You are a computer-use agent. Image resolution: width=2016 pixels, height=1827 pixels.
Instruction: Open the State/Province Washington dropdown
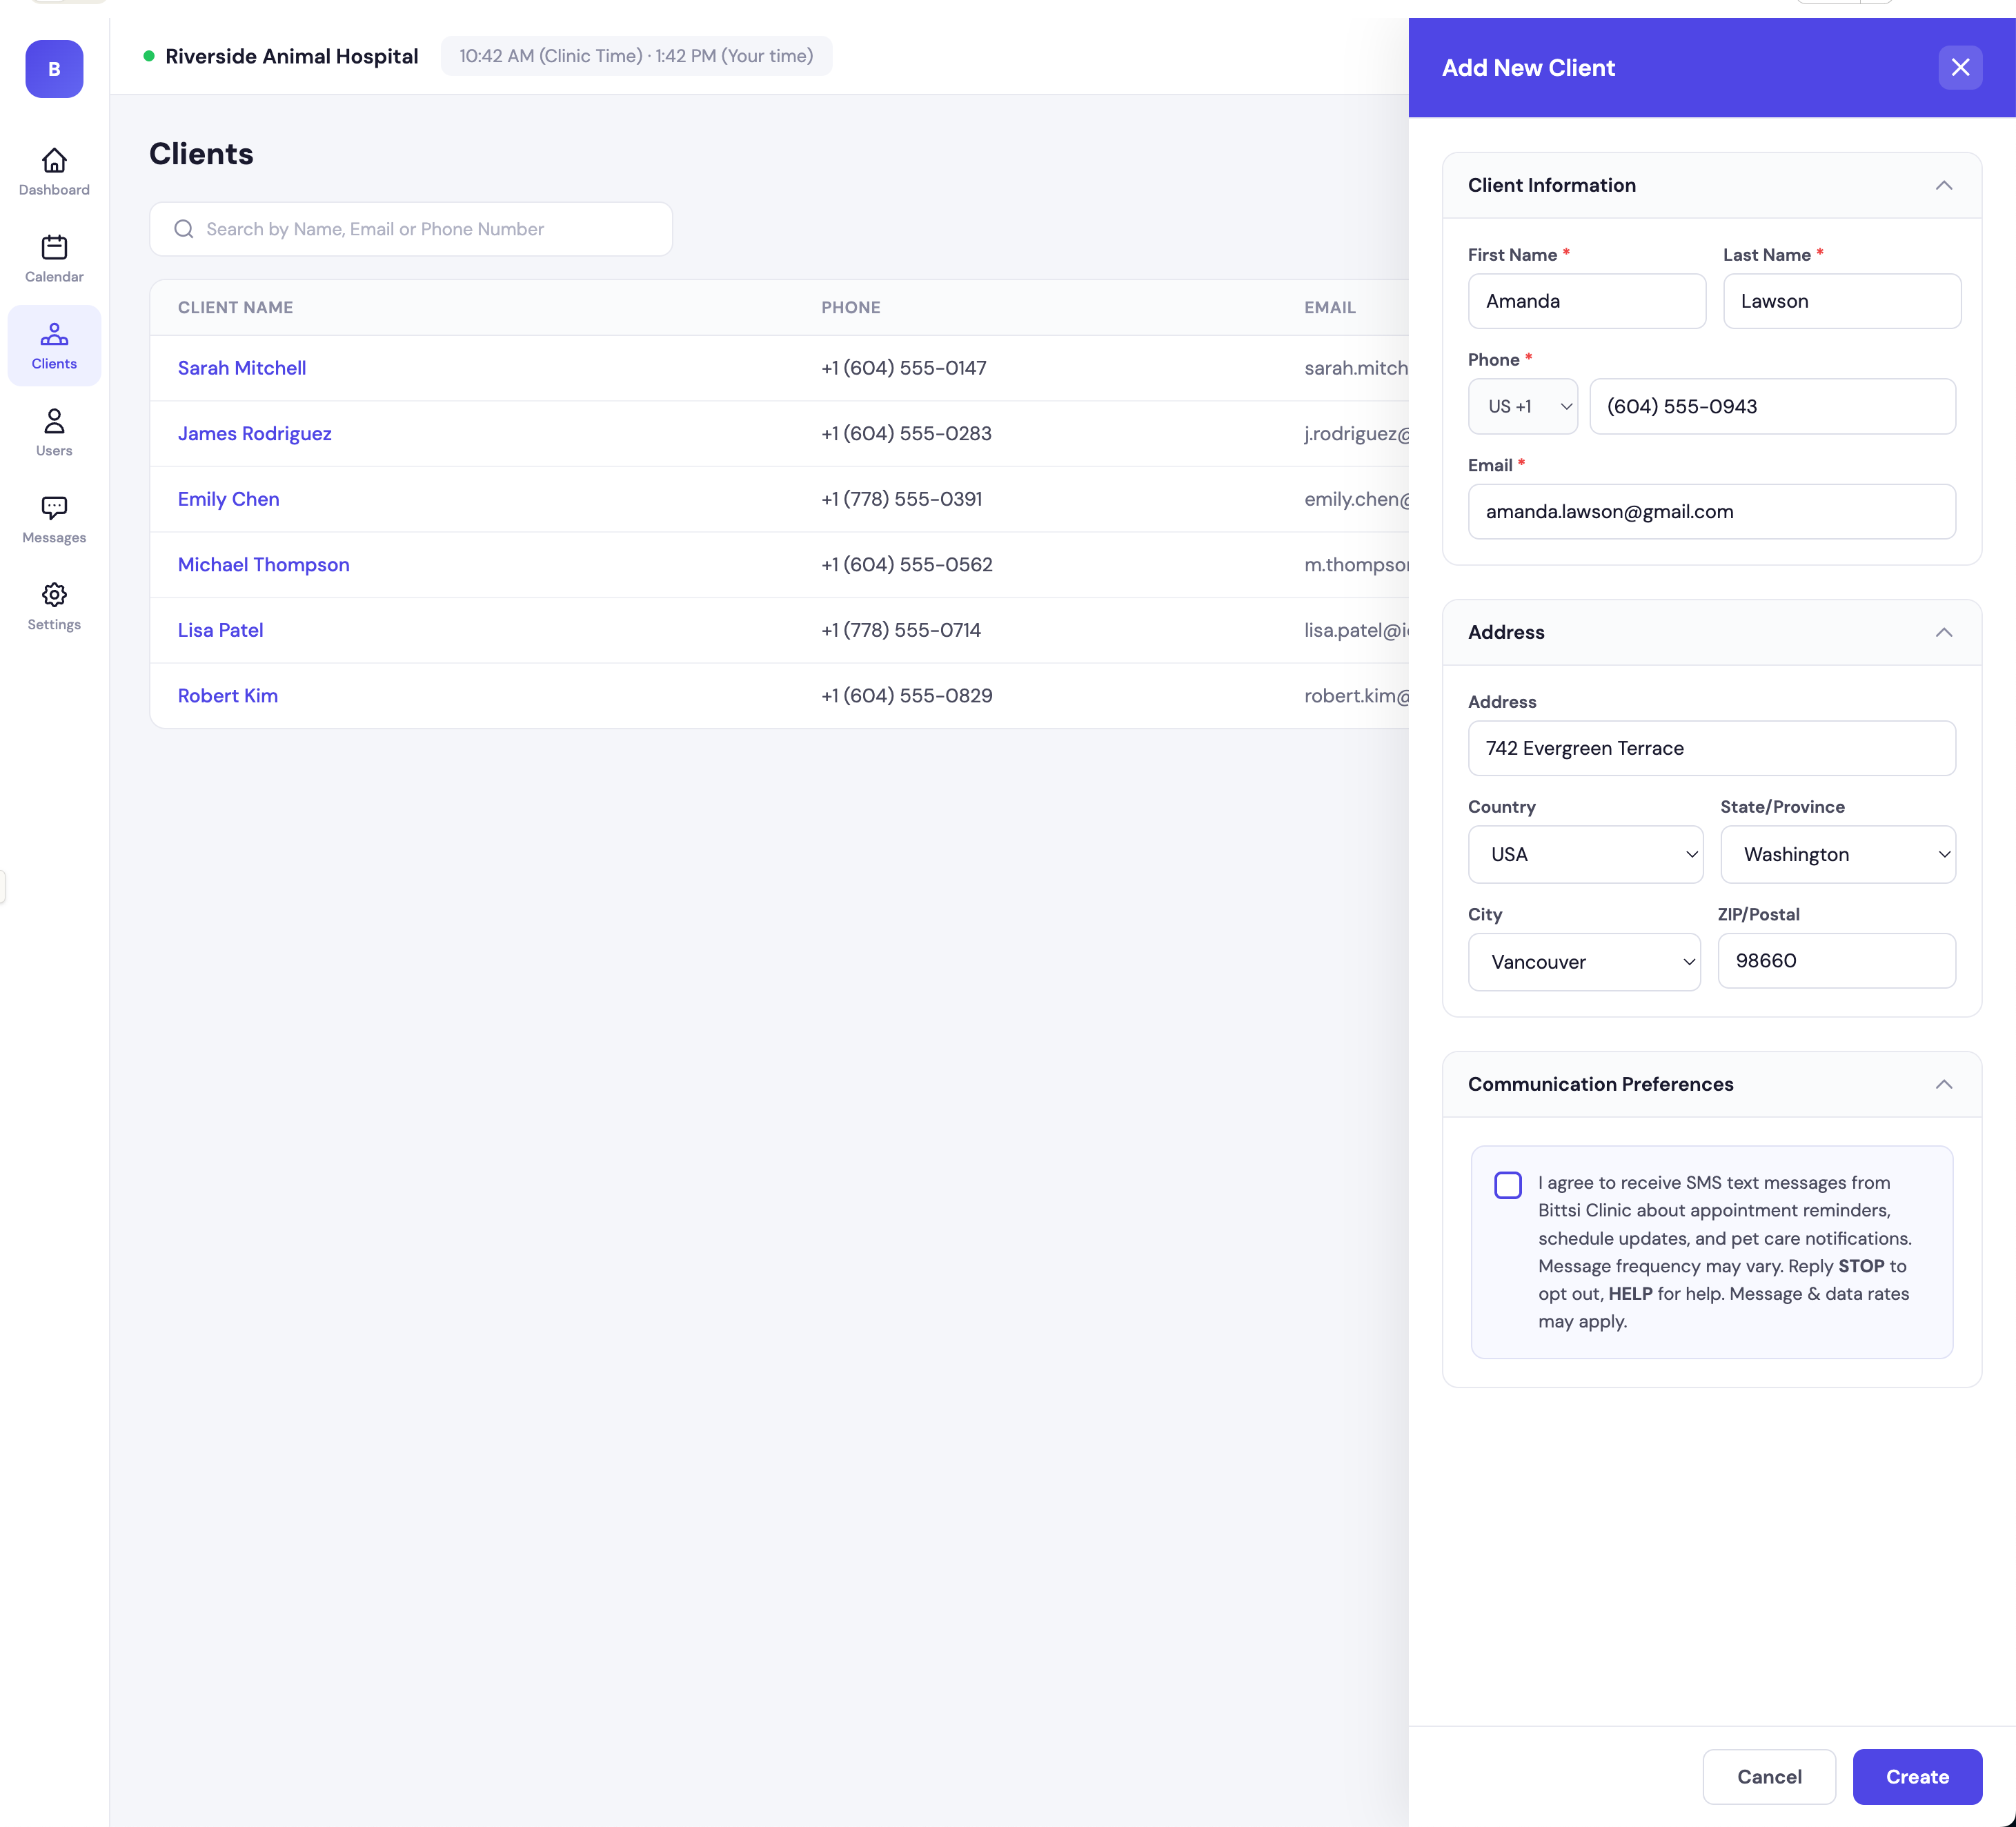pyautogui.click(x=1837, y=854)
